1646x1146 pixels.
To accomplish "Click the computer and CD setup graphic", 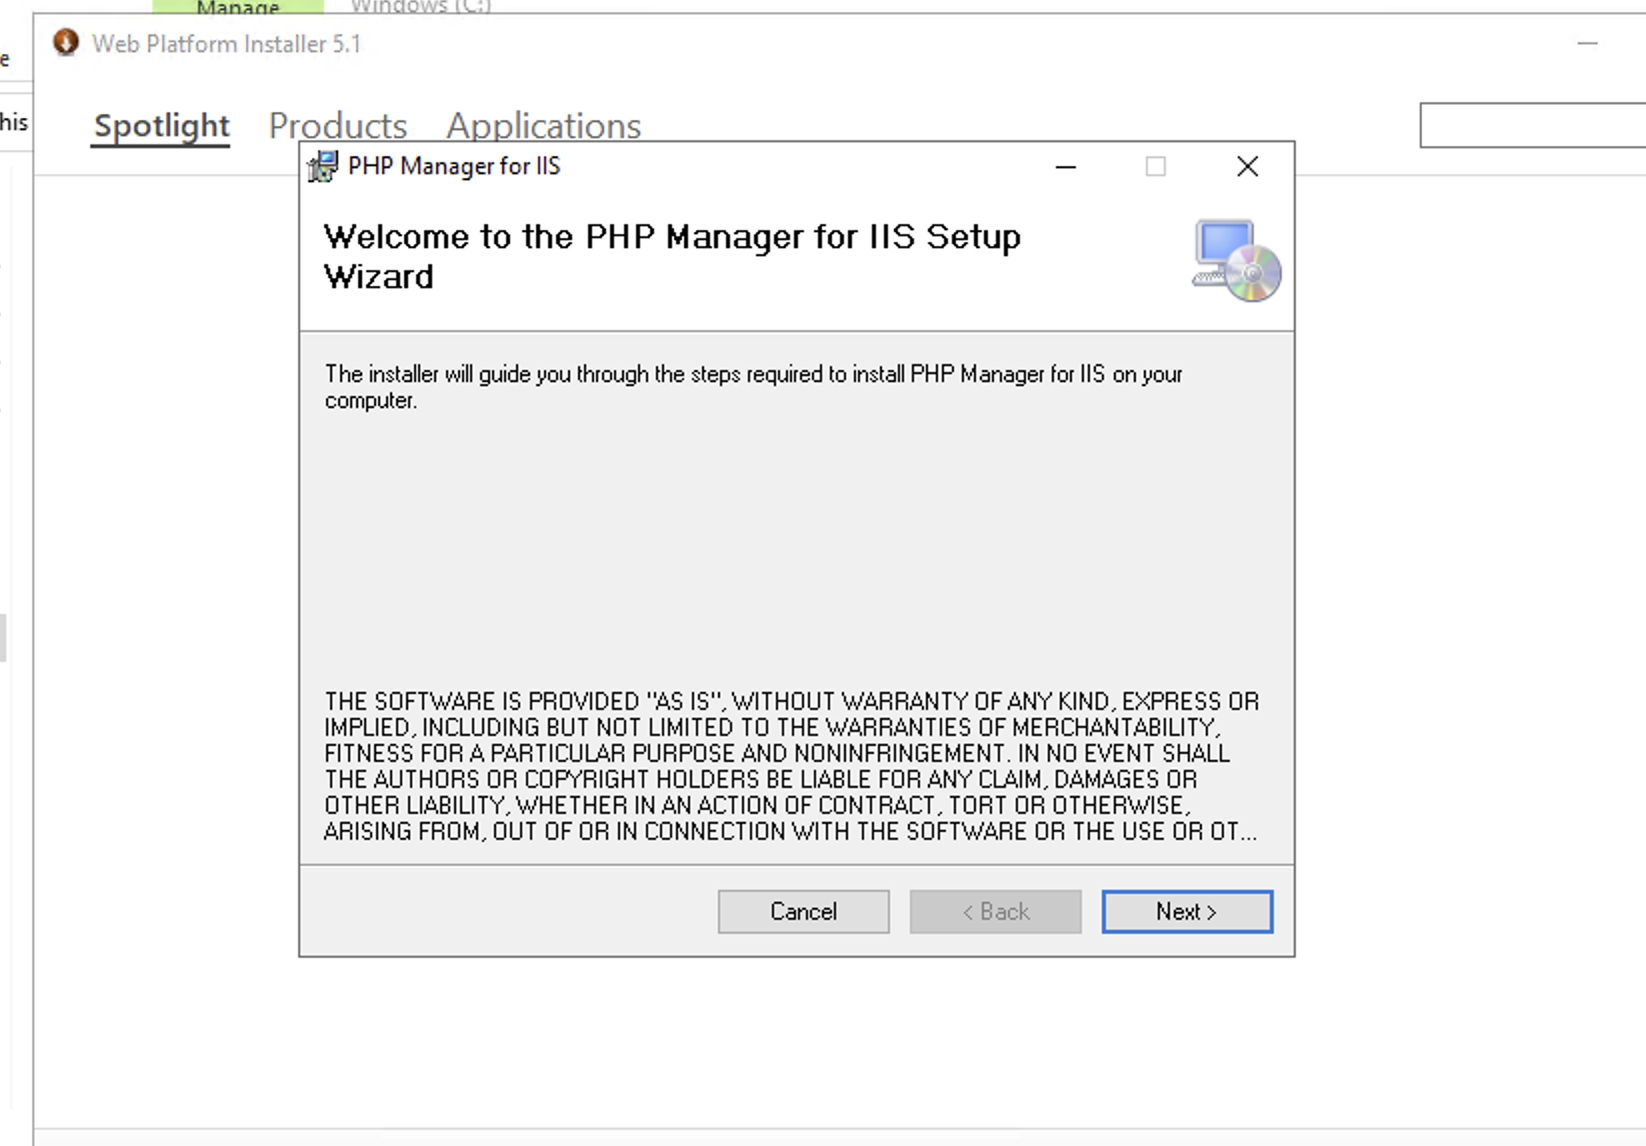I will click(1236, 261).
